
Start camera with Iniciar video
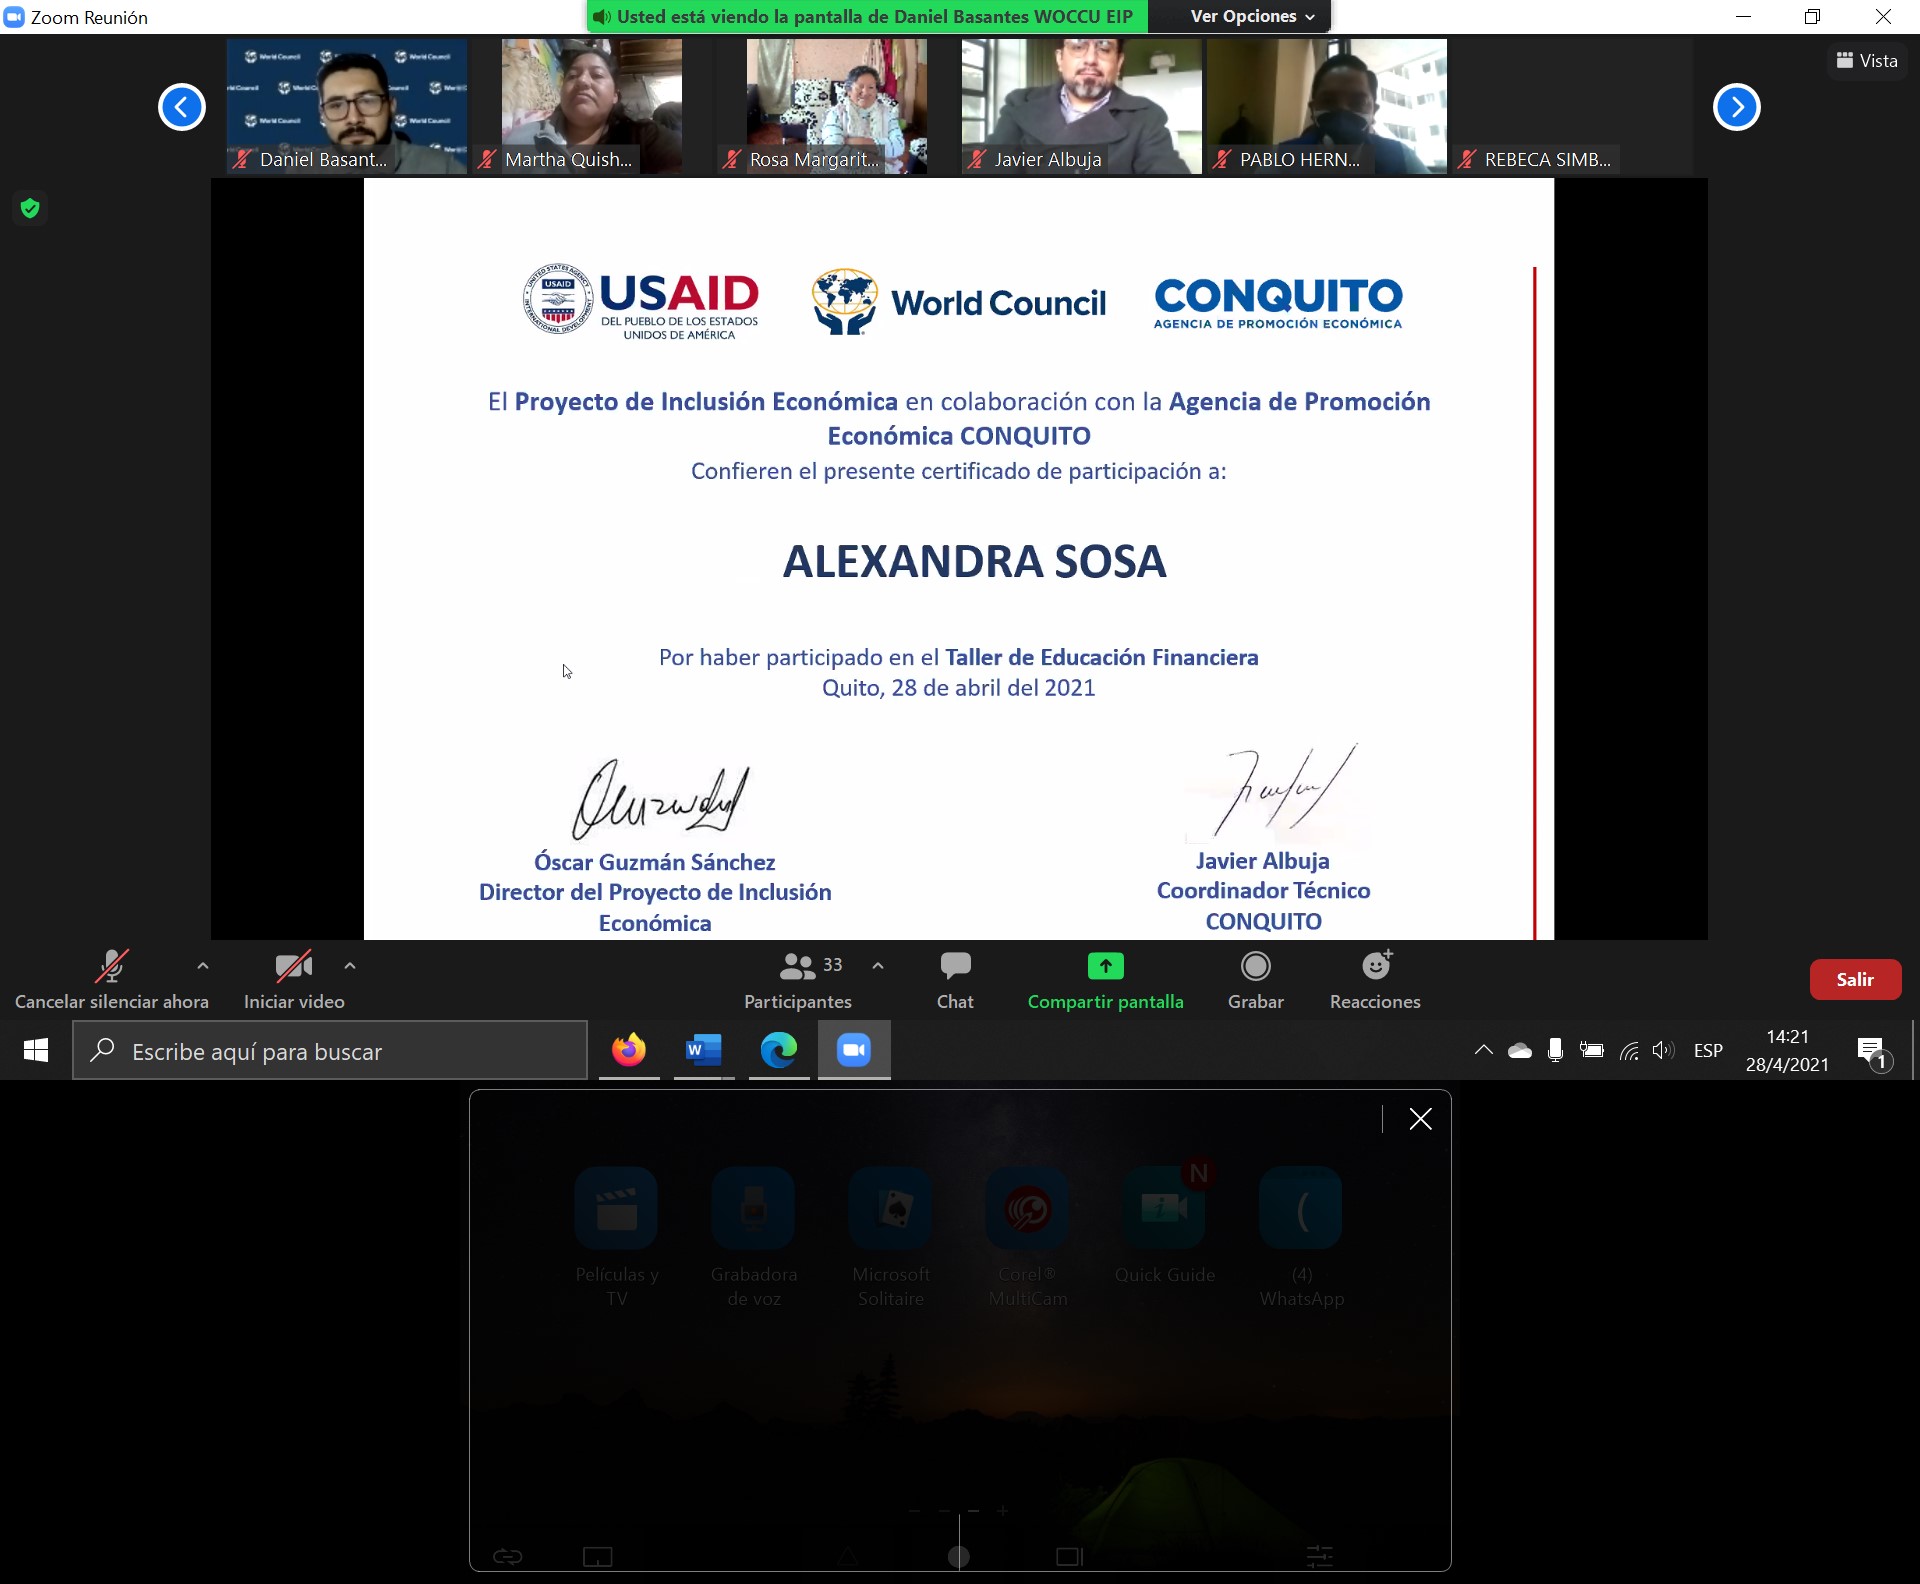(x=294, y=979)
